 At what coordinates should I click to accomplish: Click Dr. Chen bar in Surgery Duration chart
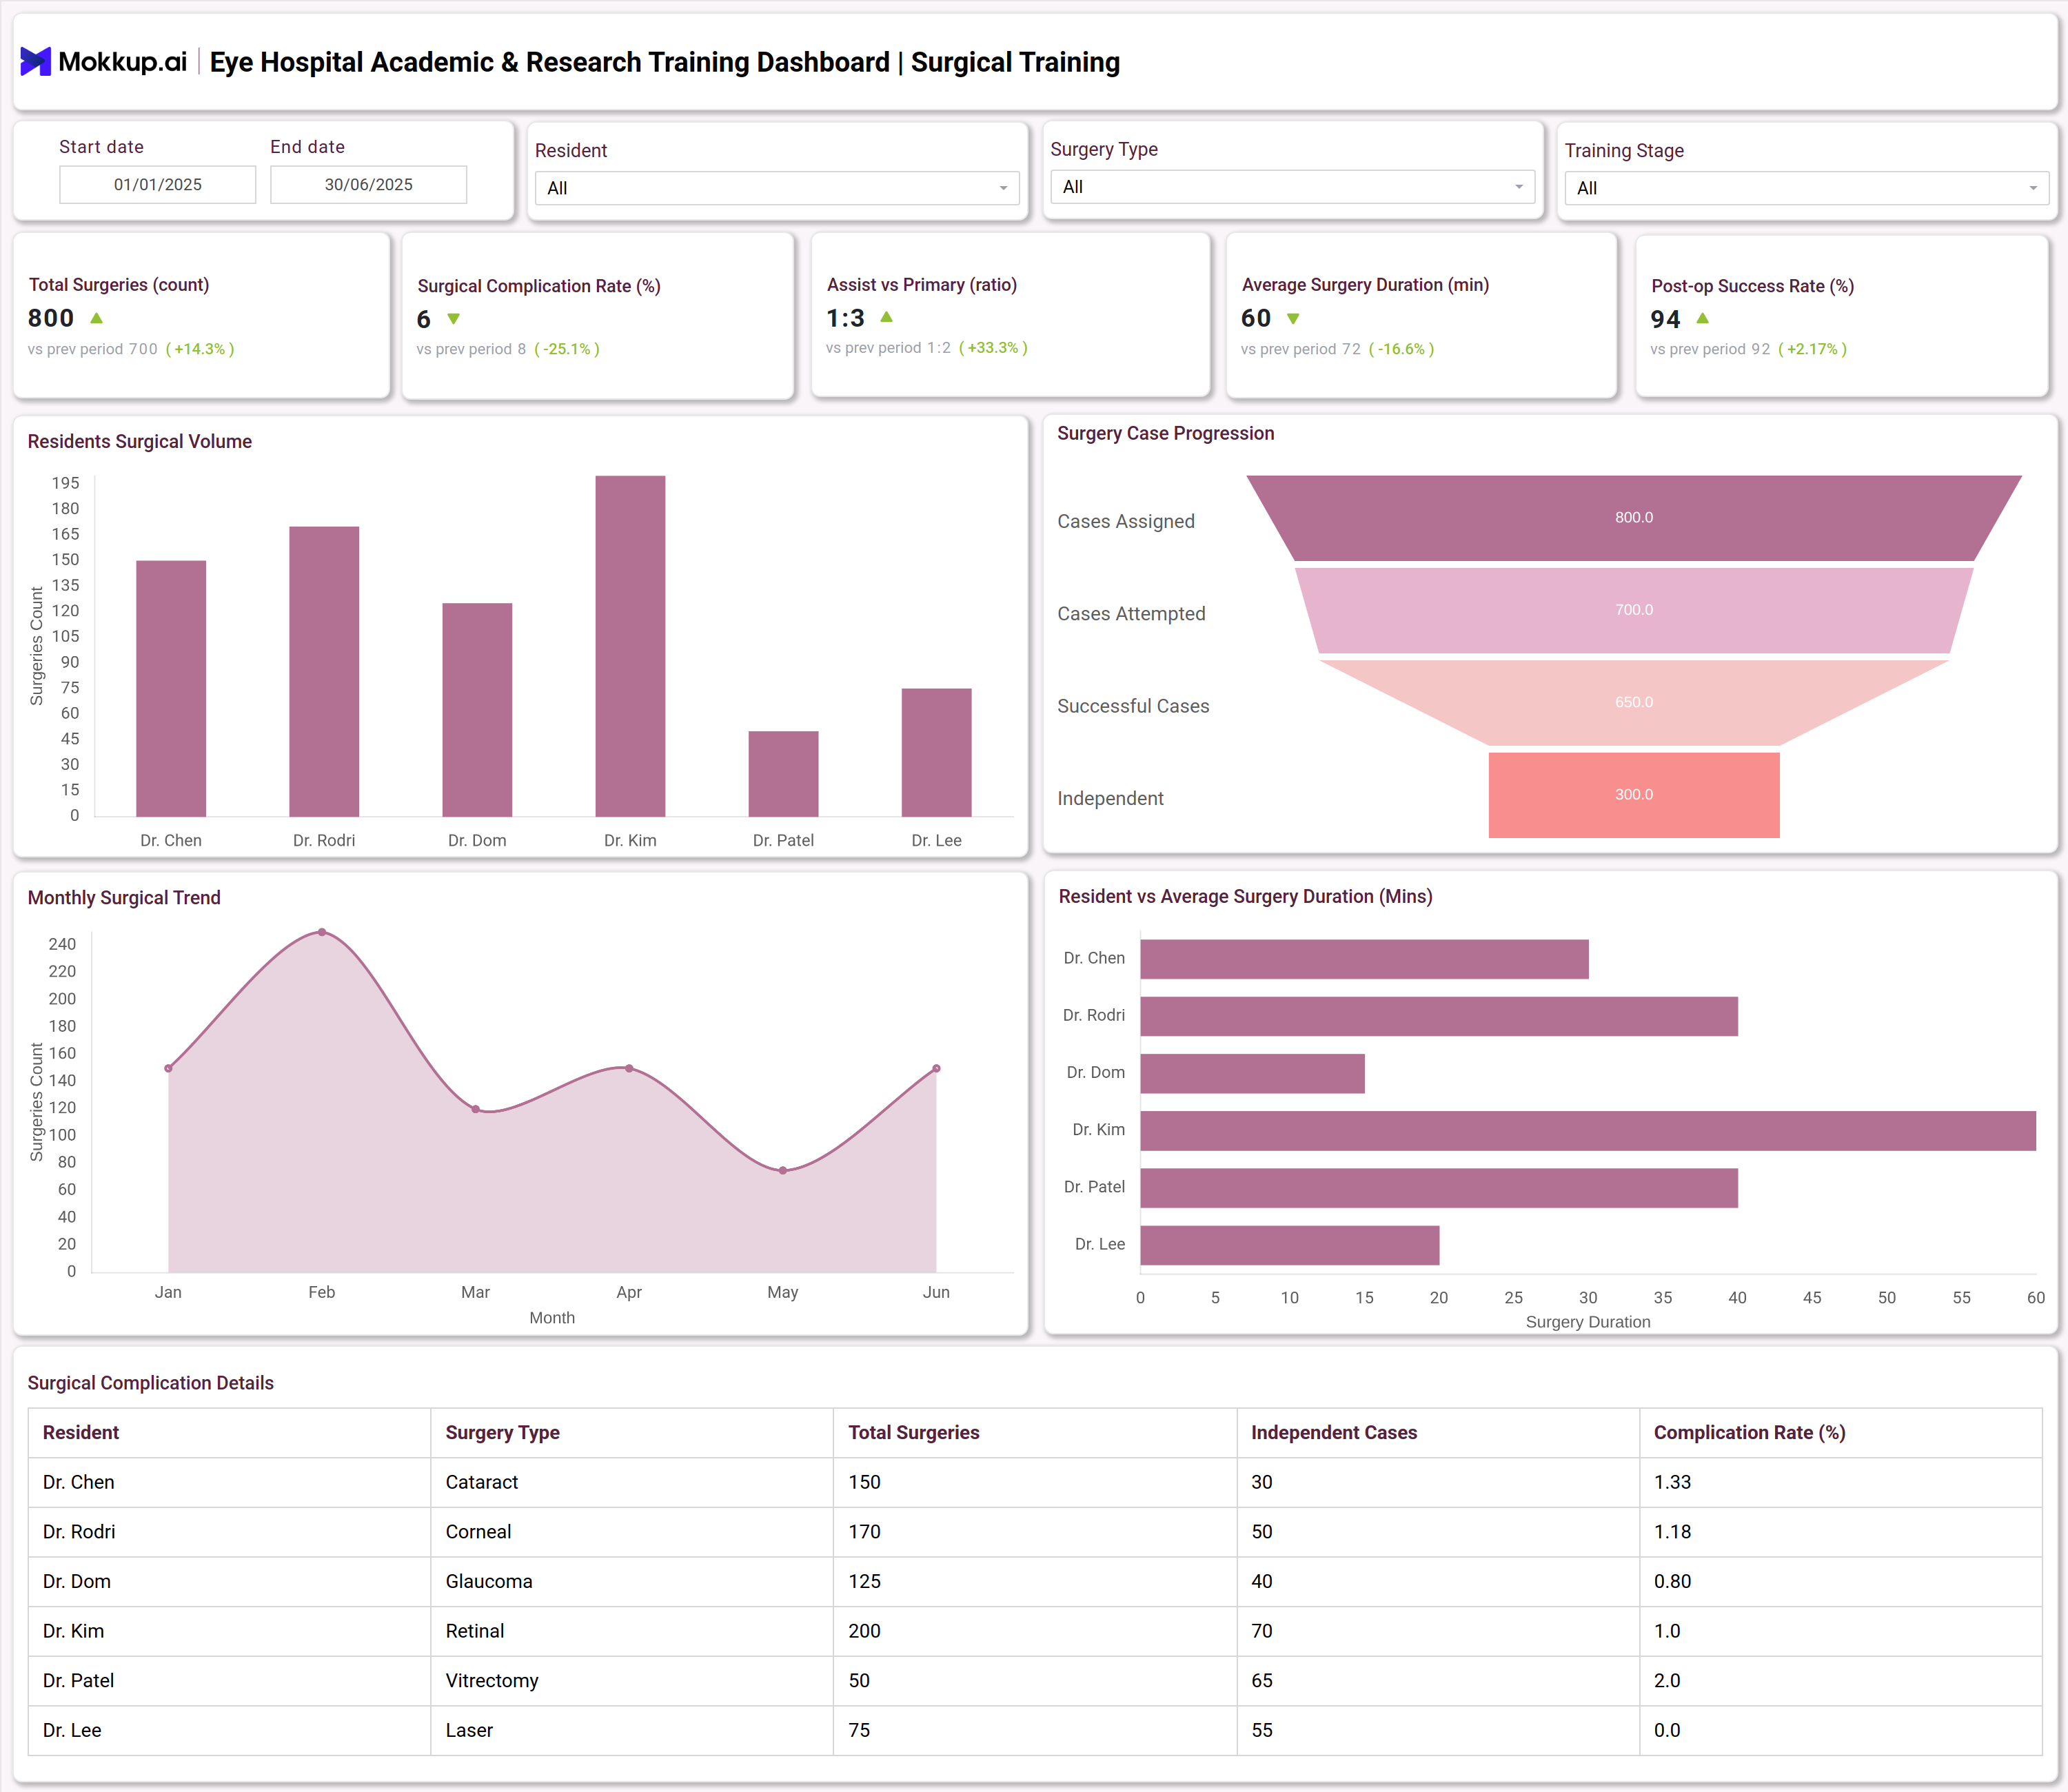click(x=1364, y=959)
